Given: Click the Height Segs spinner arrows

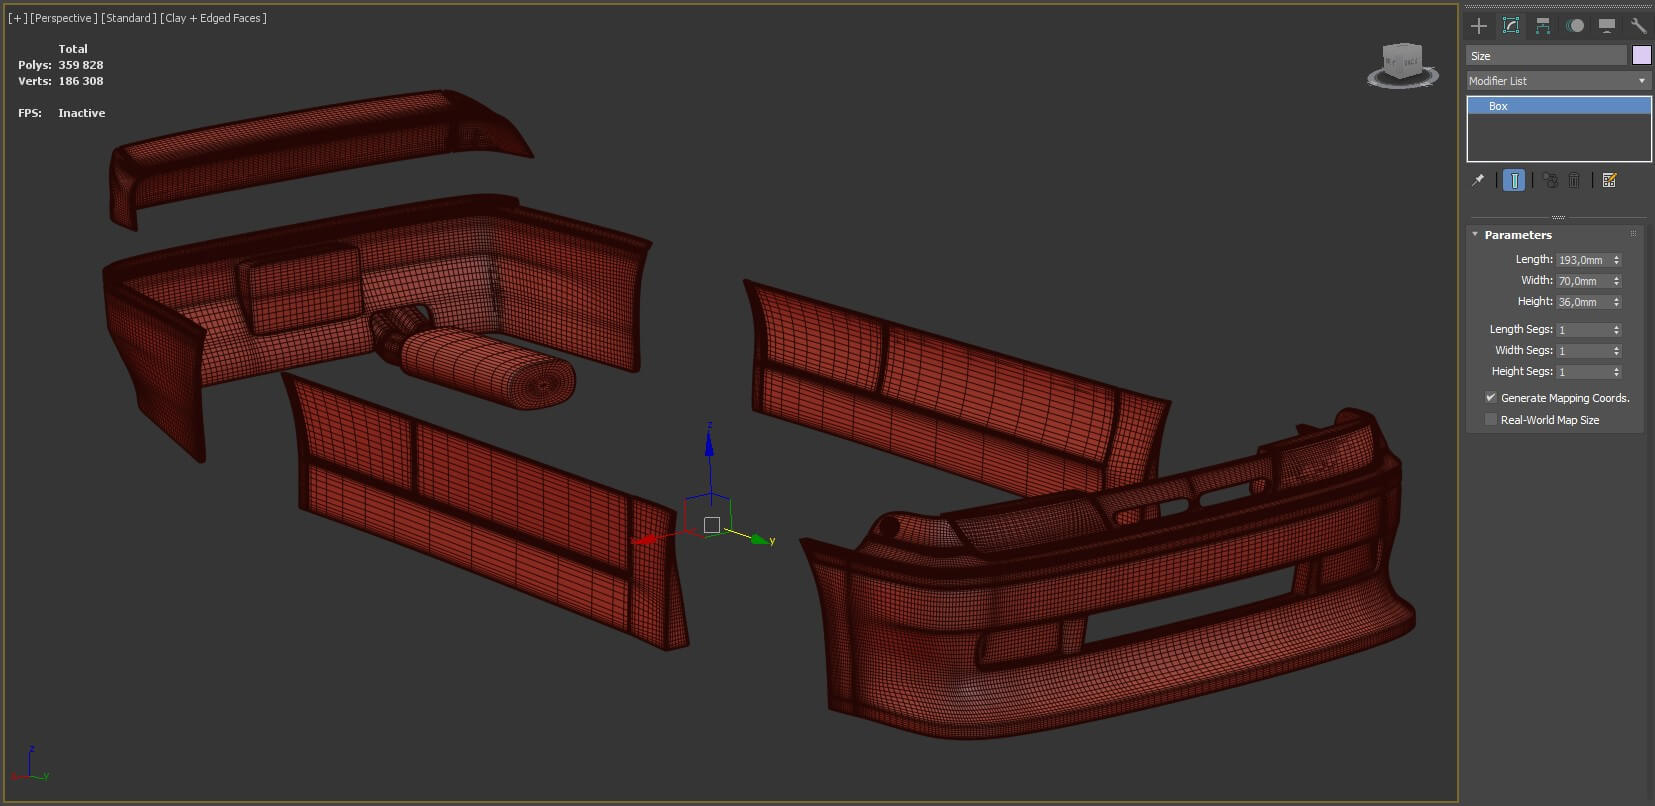Looking at the screenshot, I should tap(1616, 372).
